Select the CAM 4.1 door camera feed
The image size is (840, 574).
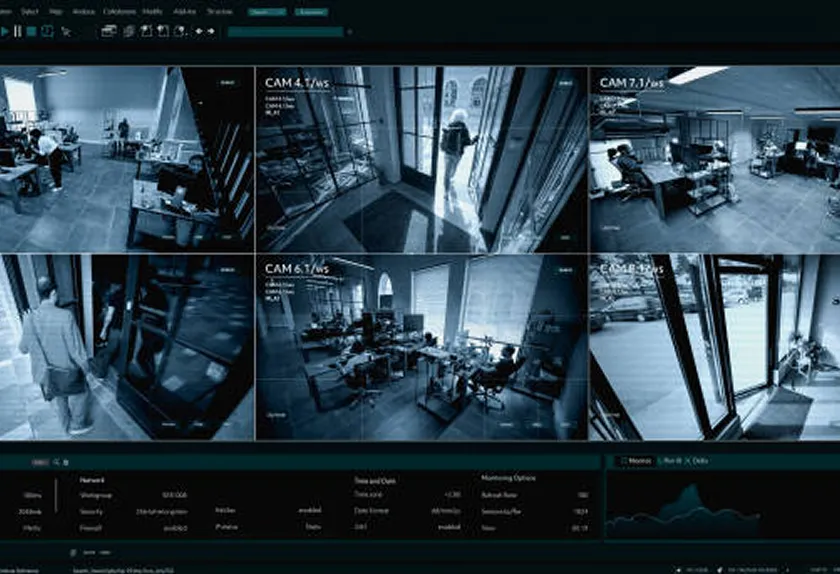click(422, 159)
